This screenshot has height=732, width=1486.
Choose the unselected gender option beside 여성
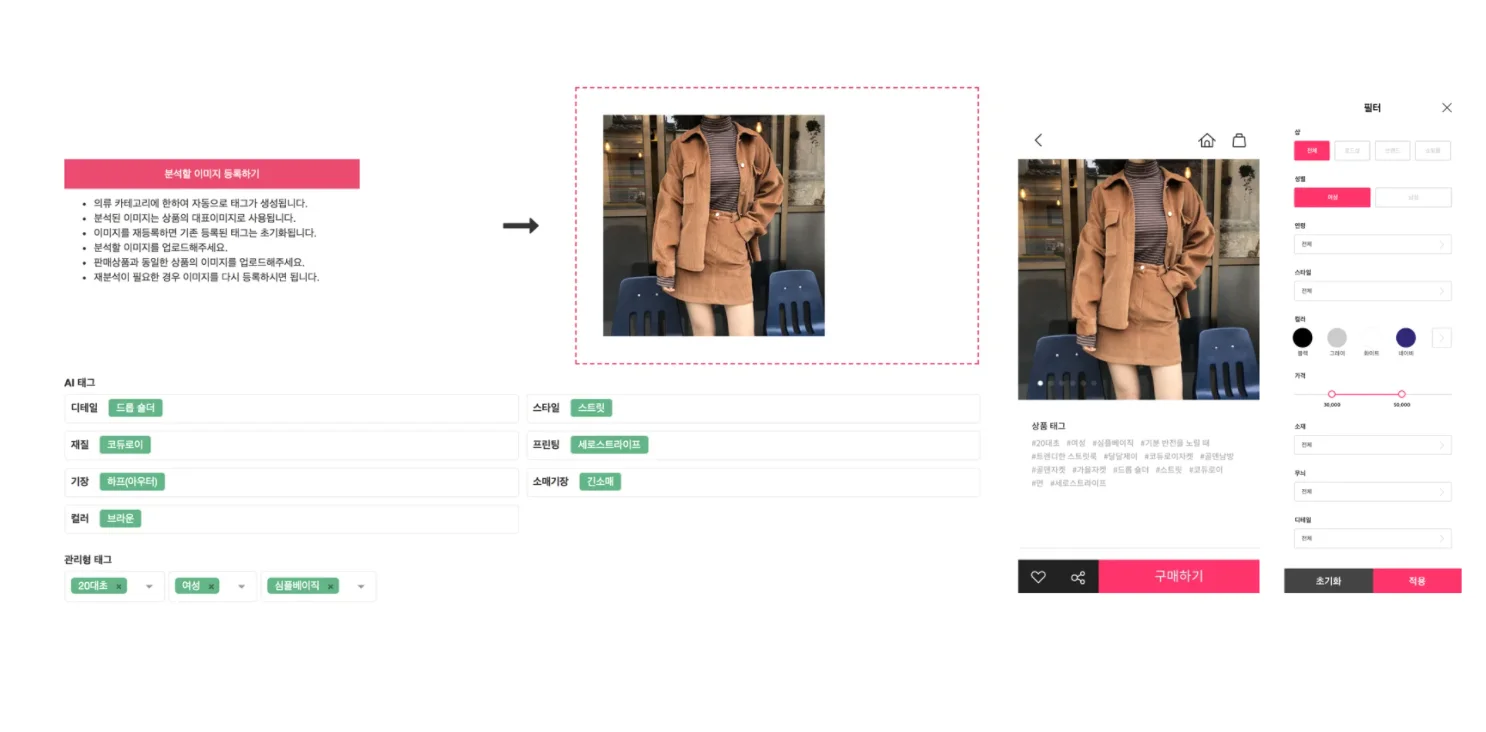pos(1413,197)
